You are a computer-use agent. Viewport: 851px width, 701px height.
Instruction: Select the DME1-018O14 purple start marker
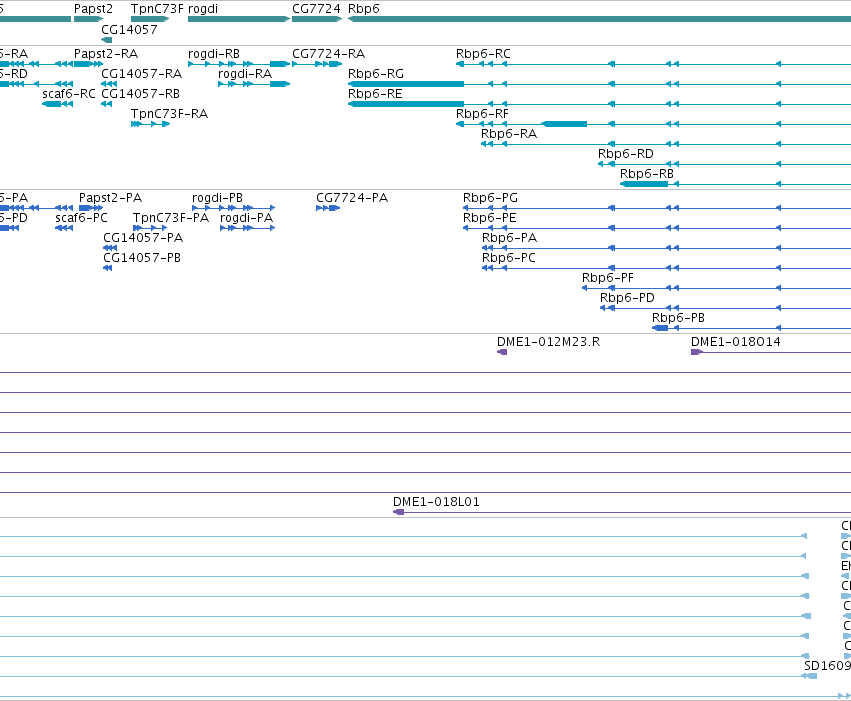pos(697,353)
